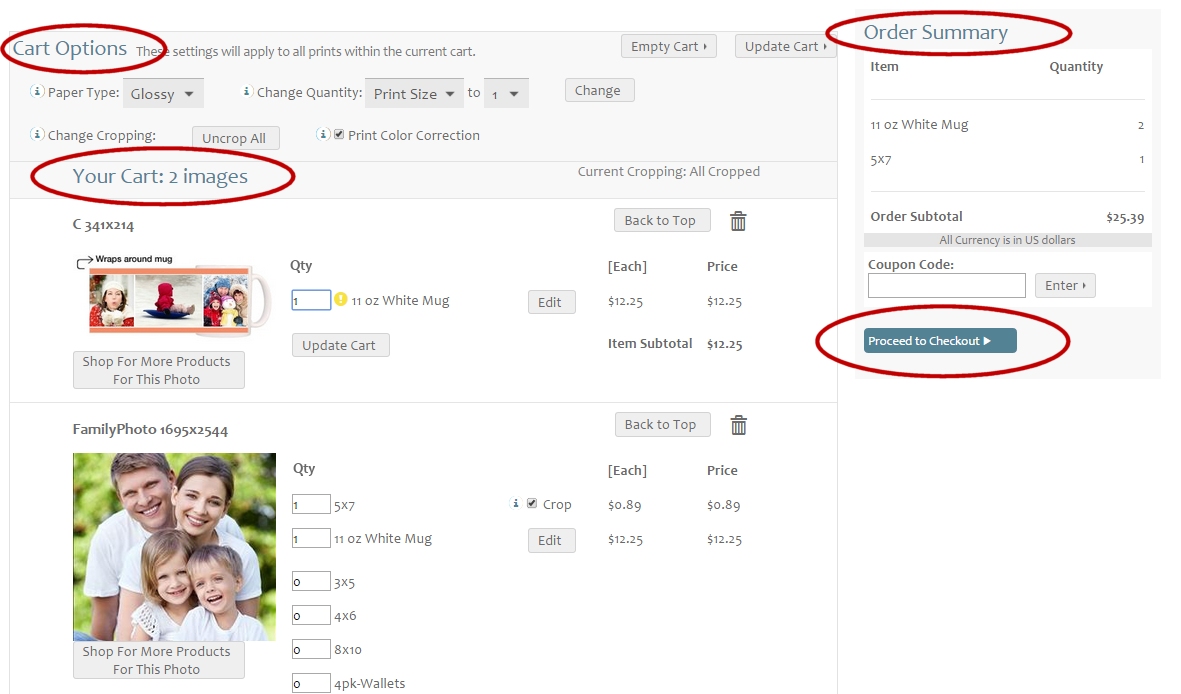The image size is (1181, 694).
Task: Click into the Coupon Code field
Action: click(946, 286)
